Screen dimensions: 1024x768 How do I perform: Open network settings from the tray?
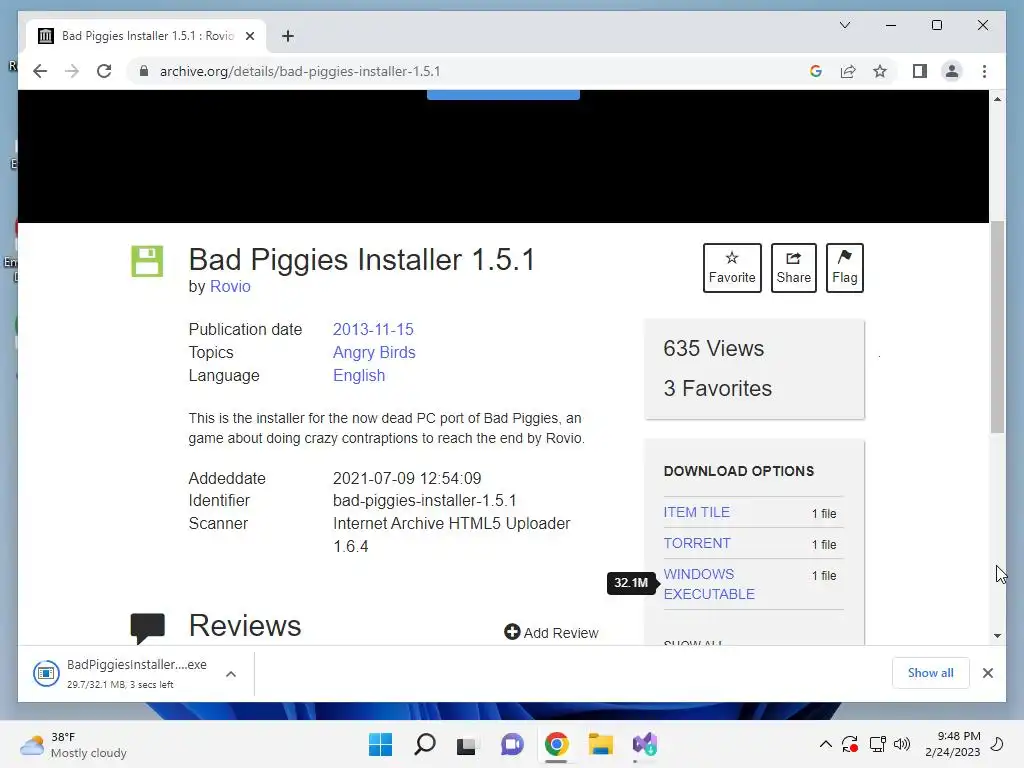pos(877,744)
